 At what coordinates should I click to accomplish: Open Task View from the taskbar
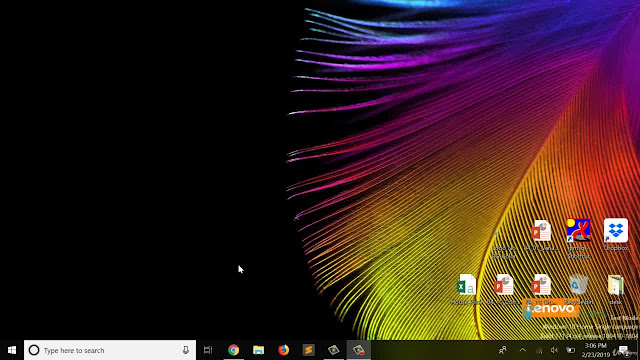pyautogui.click(x=208, y=350)
